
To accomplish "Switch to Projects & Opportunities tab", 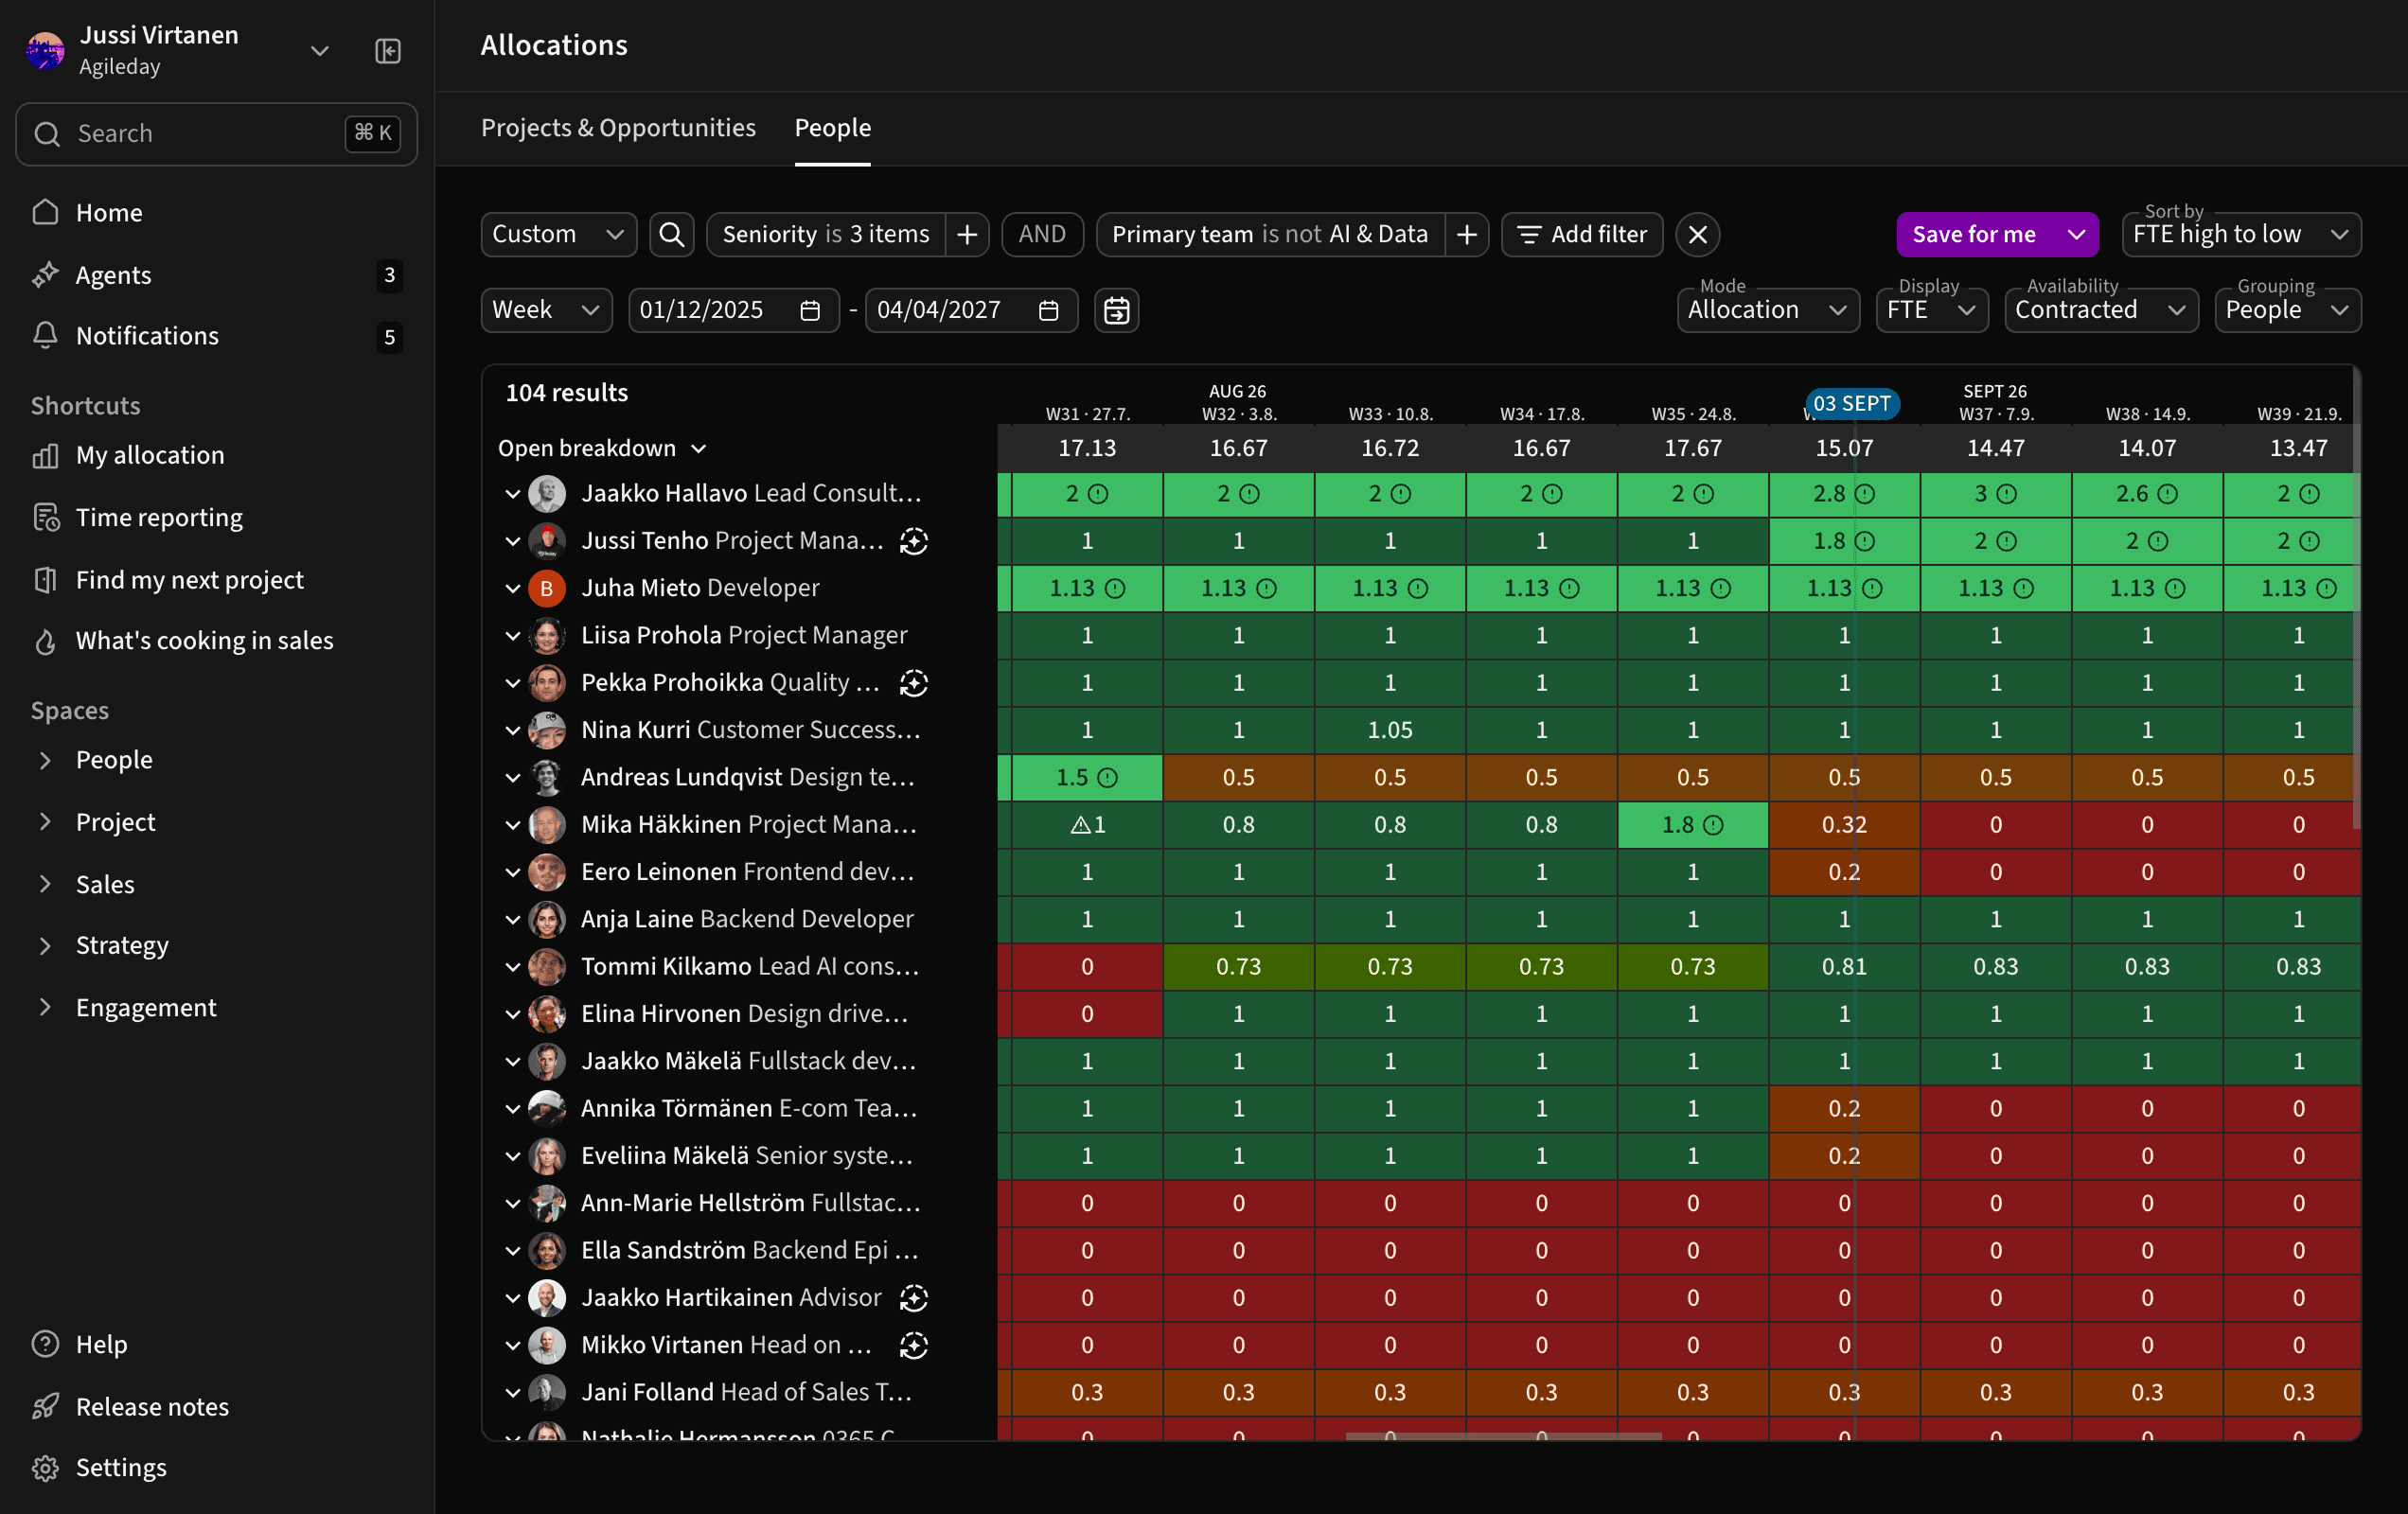I will pos(618,127).
